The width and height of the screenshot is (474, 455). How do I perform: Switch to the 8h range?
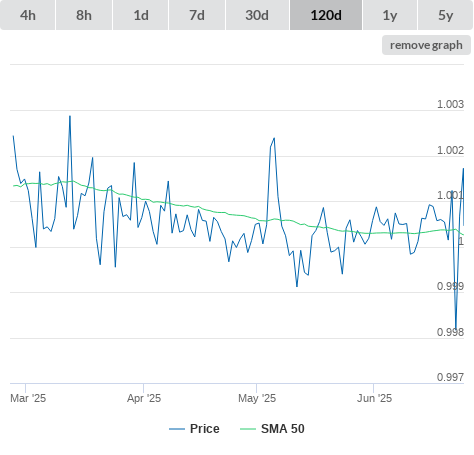click(84, 15)
